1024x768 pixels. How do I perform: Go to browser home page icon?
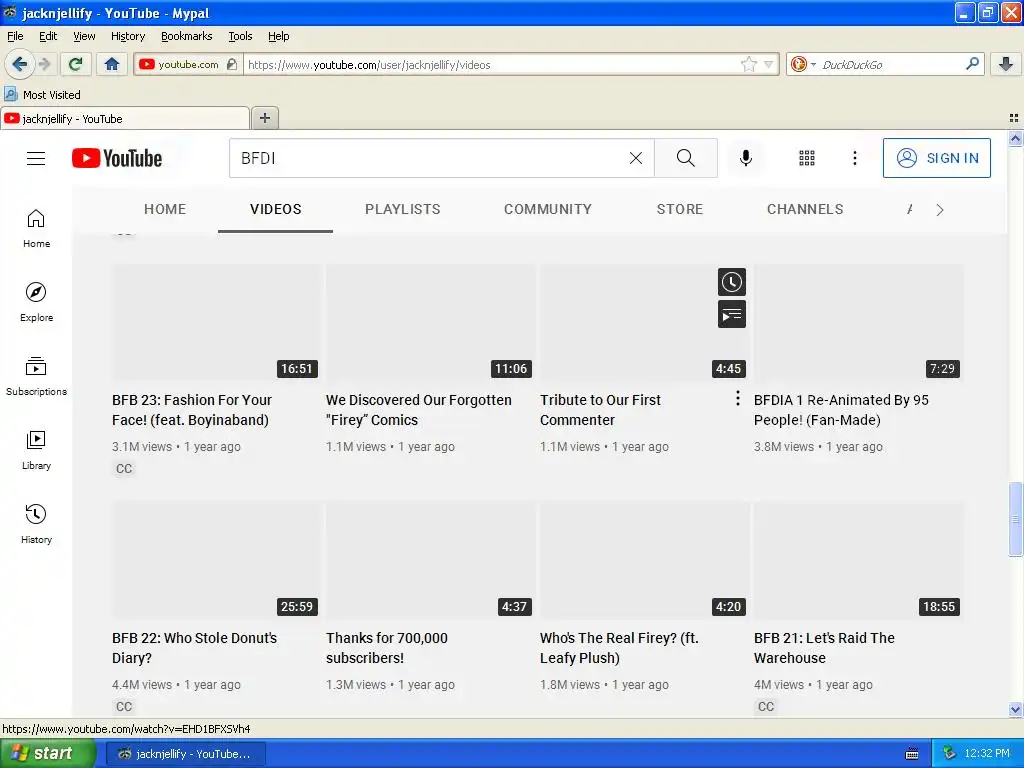(112, 64)
